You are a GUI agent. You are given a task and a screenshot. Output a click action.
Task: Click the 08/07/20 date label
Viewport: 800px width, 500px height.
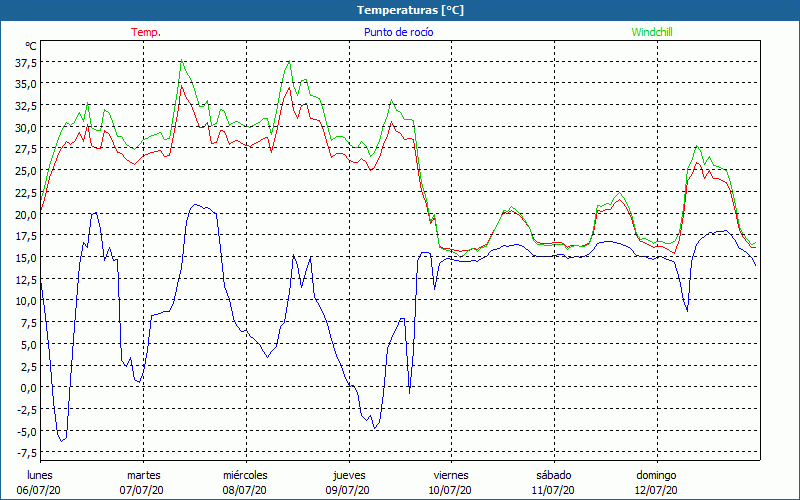pyautogui.click(x=245, y=490)
